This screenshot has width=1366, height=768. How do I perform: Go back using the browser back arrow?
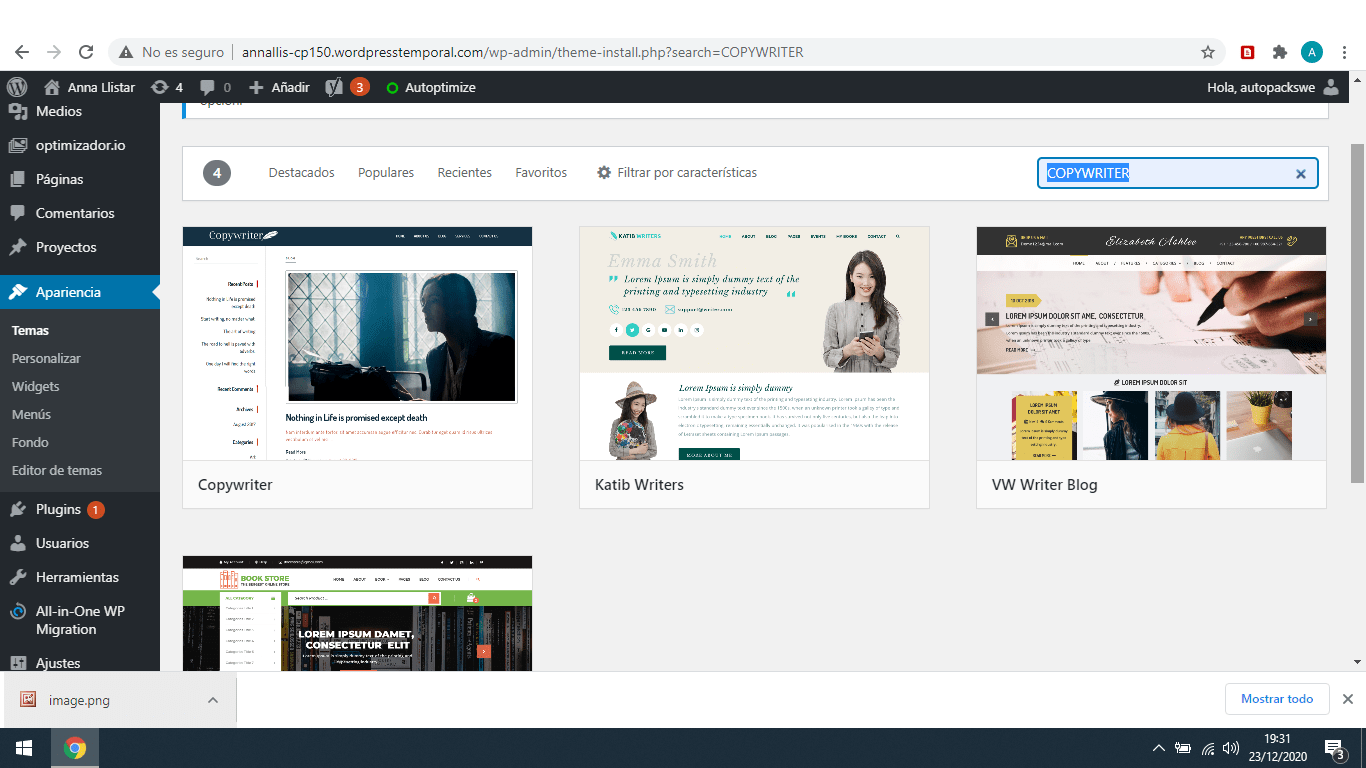click(22, 52)
